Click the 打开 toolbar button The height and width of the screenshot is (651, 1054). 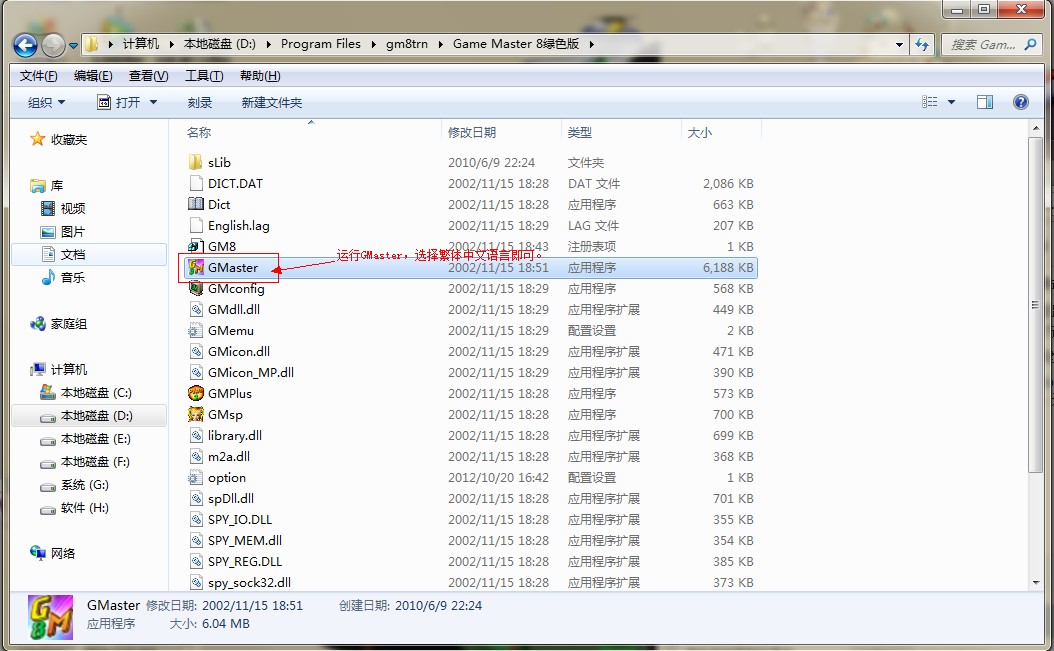pyautogui.click(x=120, y=102)
